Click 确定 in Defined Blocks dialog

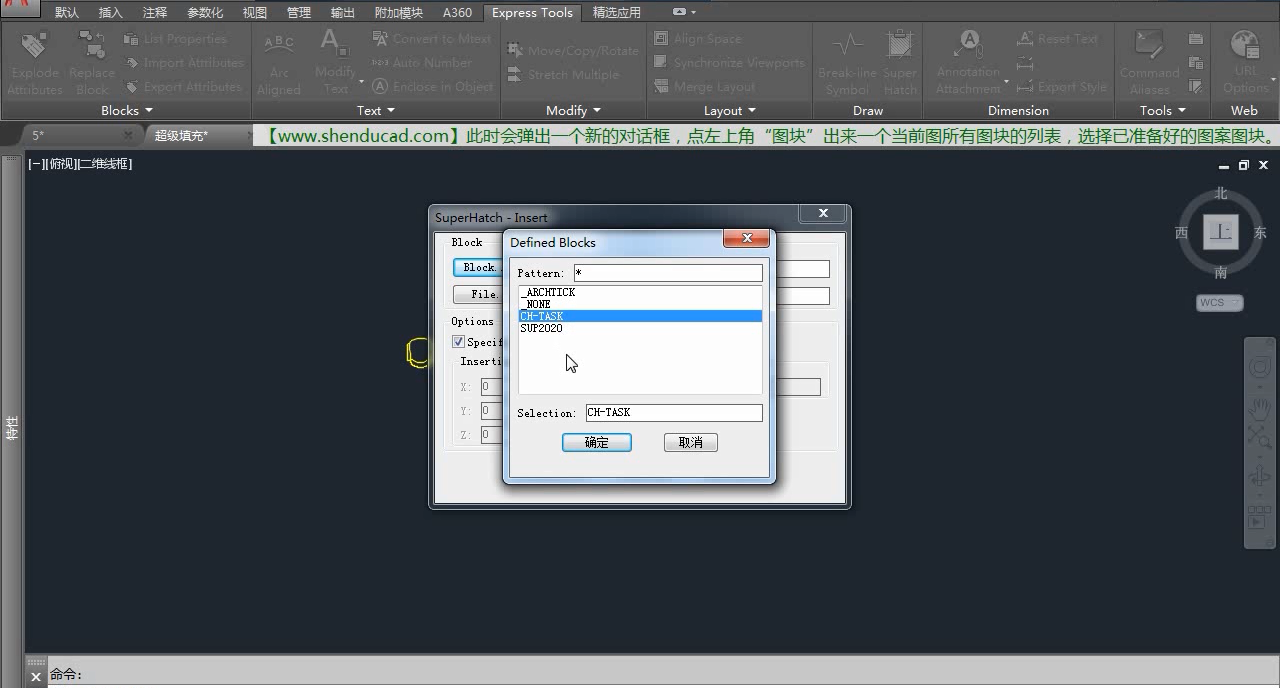coord(597,442)
